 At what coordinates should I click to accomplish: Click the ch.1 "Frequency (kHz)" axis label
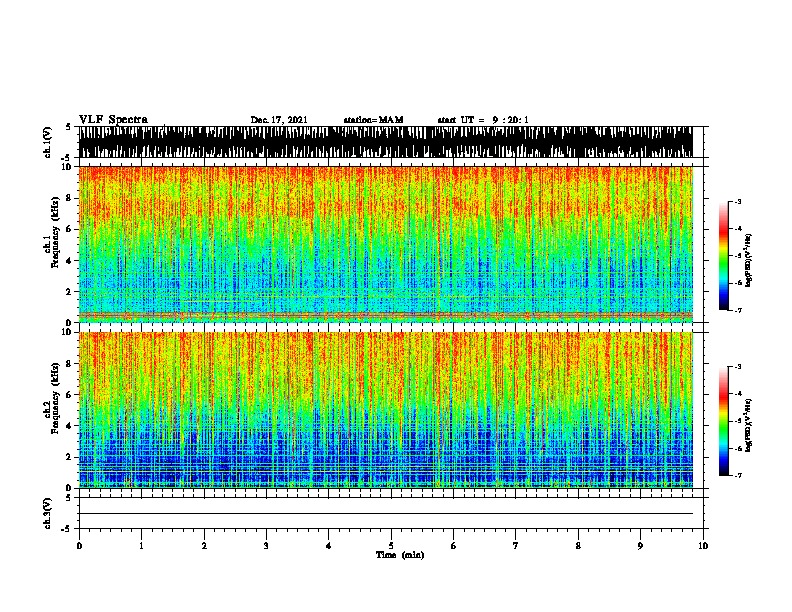click(x=55, y=232)
